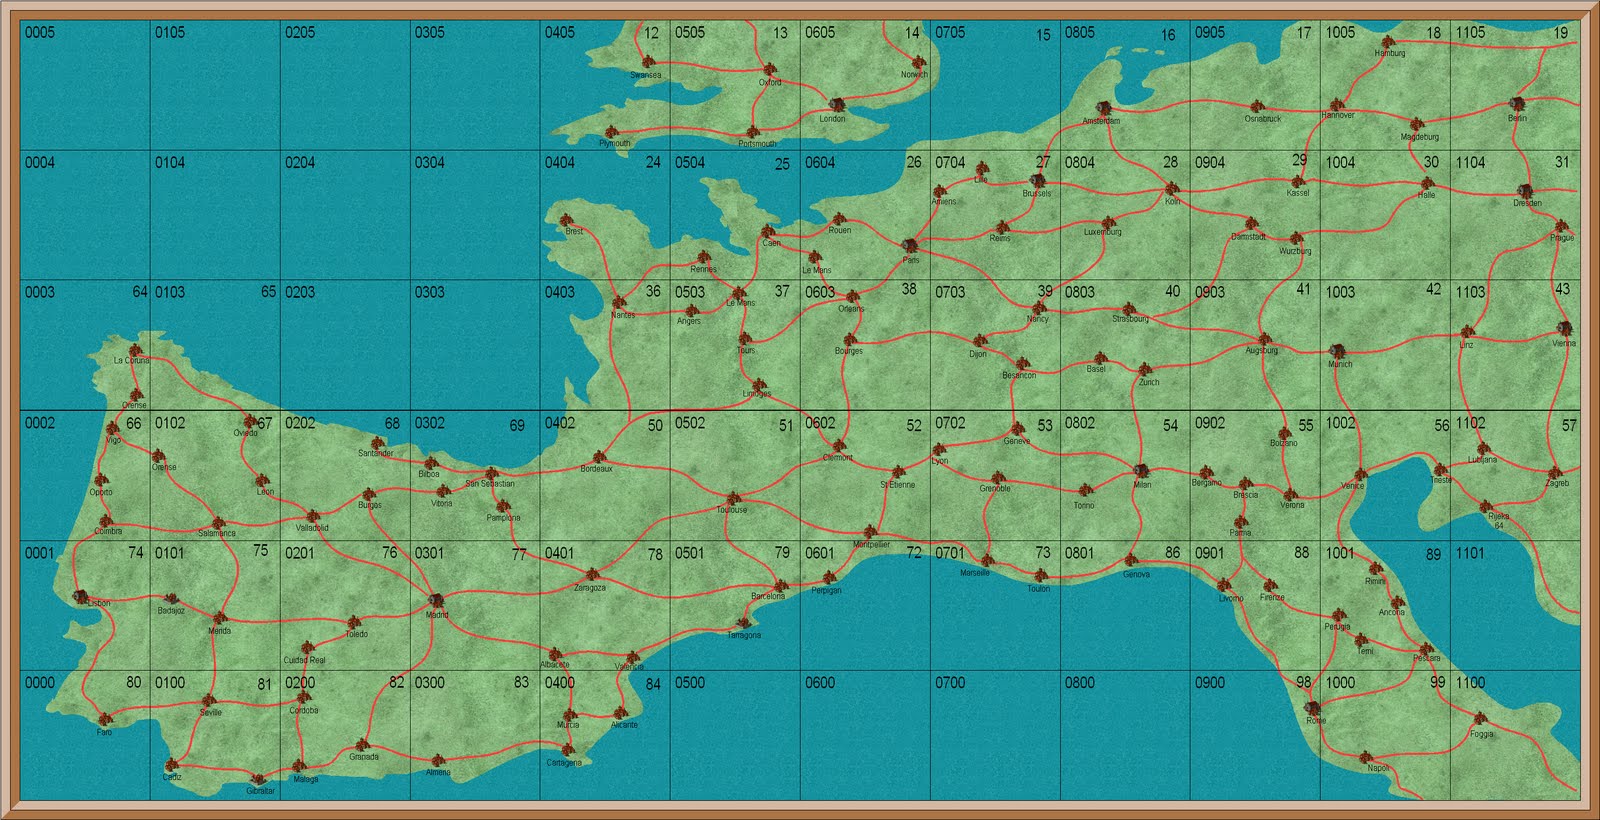
Task: Select the grid label "1101"
Action: (x=1470, y=553)
